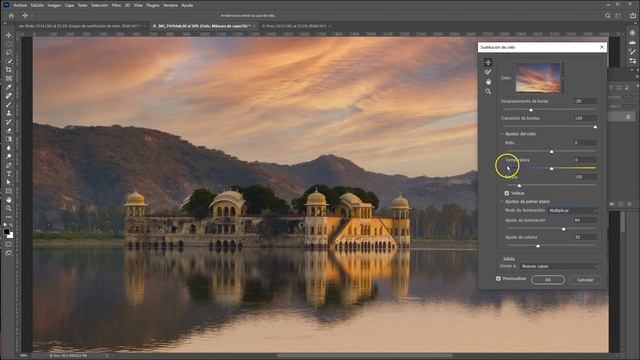Select the Hand tool in the main toolbar
The image size is (640, 360).
click(9, 200)
